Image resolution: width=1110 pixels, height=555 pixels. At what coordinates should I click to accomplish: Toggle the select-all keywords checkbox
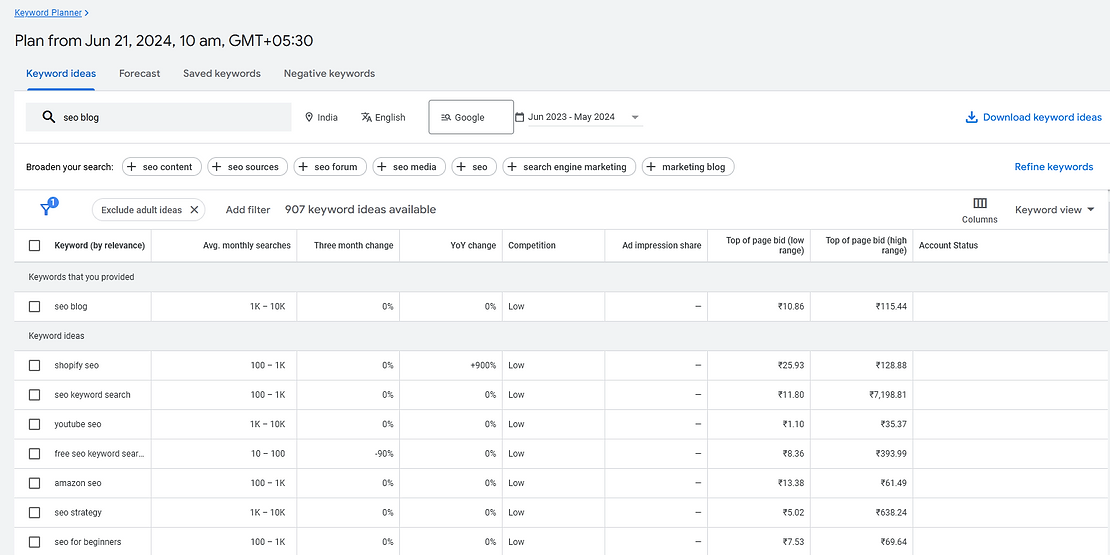click(x=35, y=246)
